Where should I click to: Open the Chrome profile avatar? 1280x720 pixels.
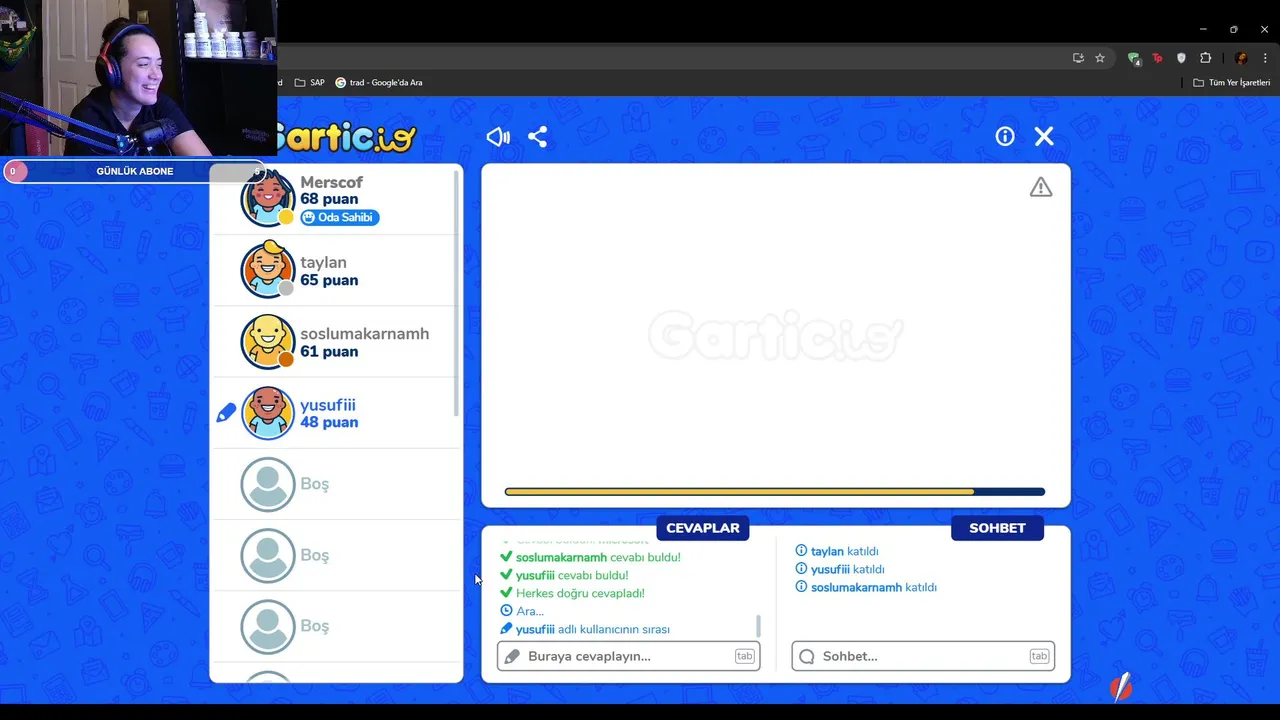click(x=1241, y=58)
